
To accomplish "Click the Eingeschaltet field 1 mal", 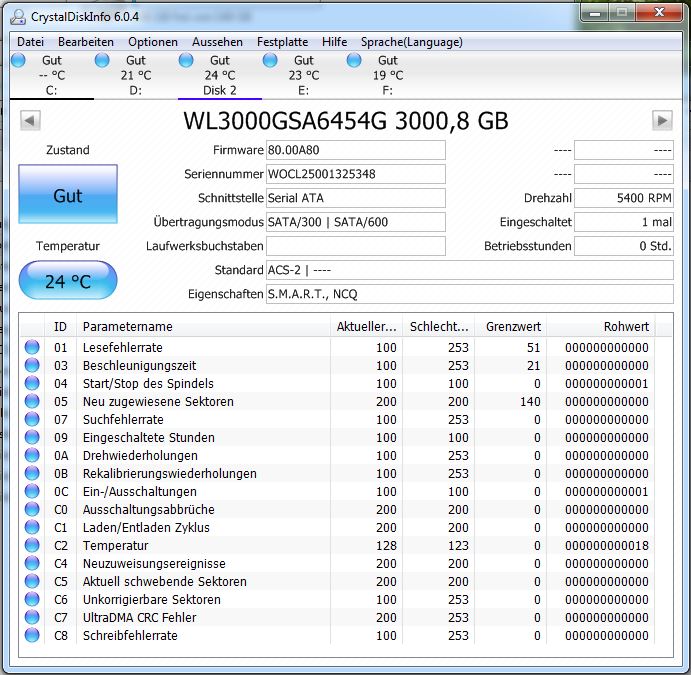I will coord(624,222).
